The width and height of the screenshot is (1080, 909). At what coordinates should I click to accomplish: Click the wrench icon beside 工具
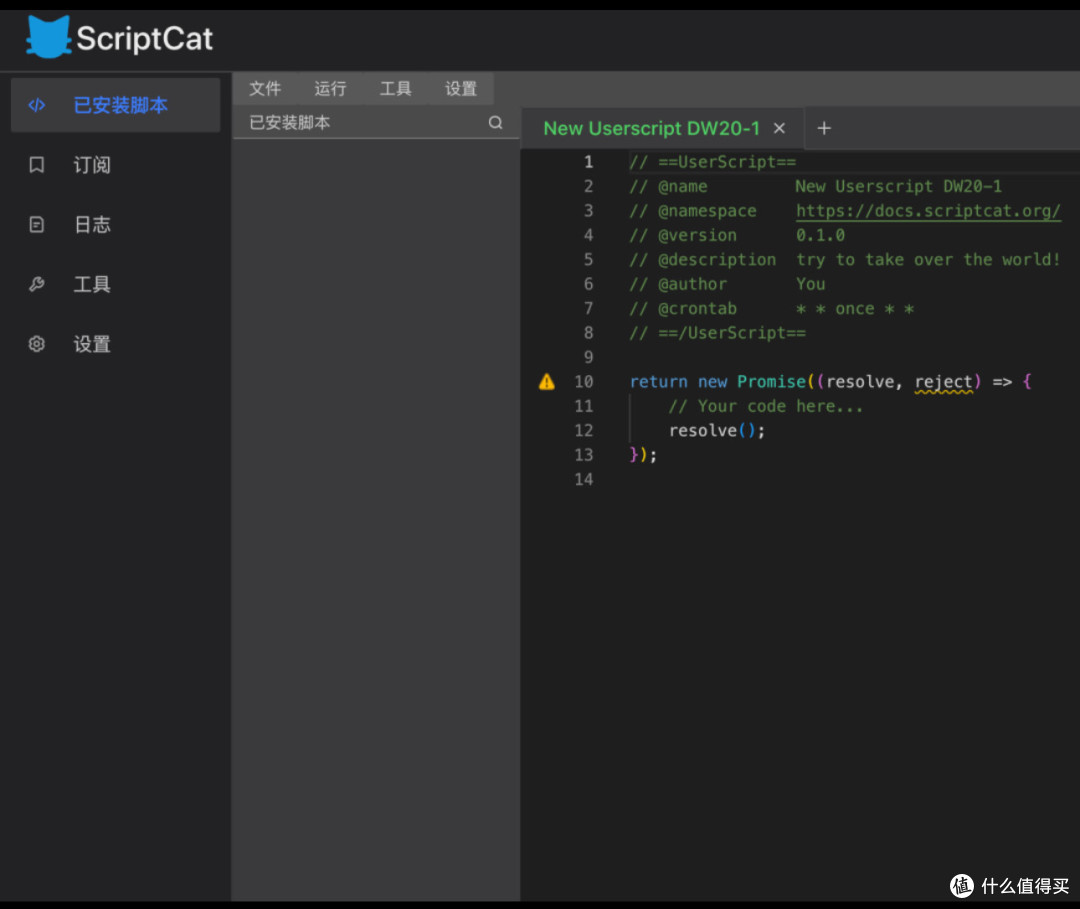coord(37,284)
